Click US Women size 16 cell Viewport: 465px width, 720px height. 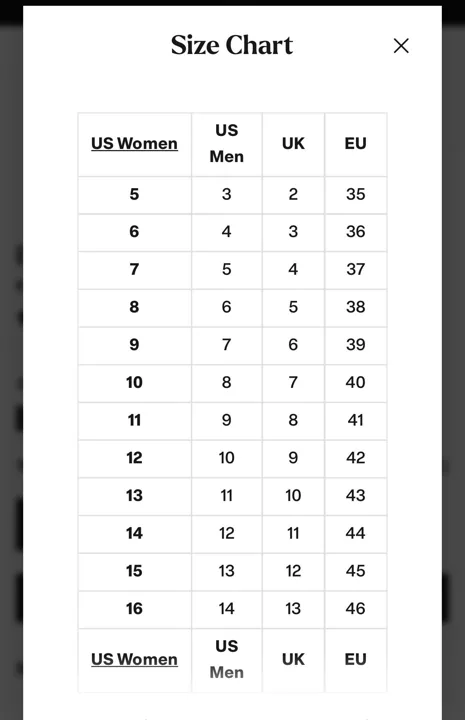coord(134,609)
